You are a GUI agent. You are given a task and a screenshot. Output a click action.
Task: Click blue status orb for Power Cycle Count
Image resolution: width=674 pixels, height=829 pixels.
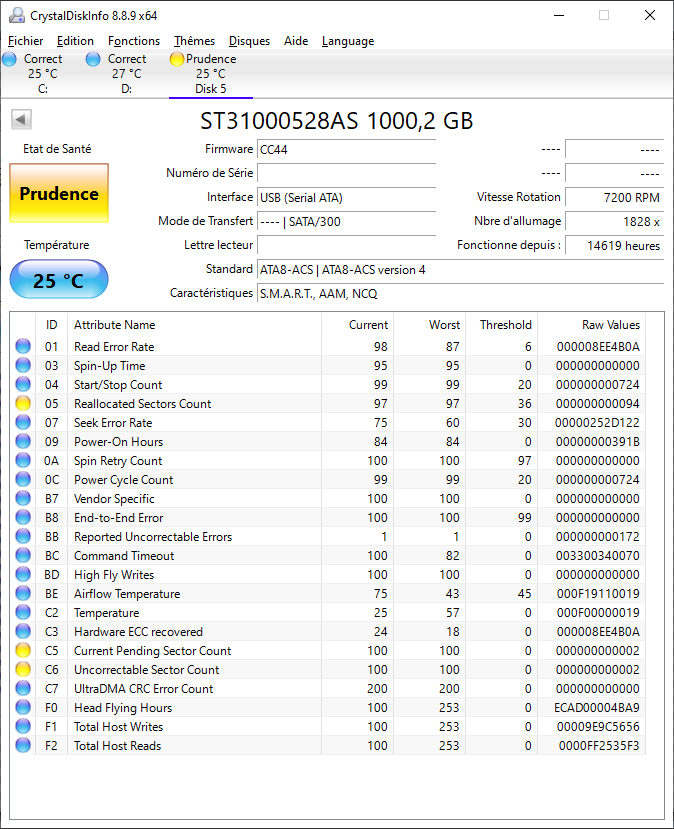point(23,480)
